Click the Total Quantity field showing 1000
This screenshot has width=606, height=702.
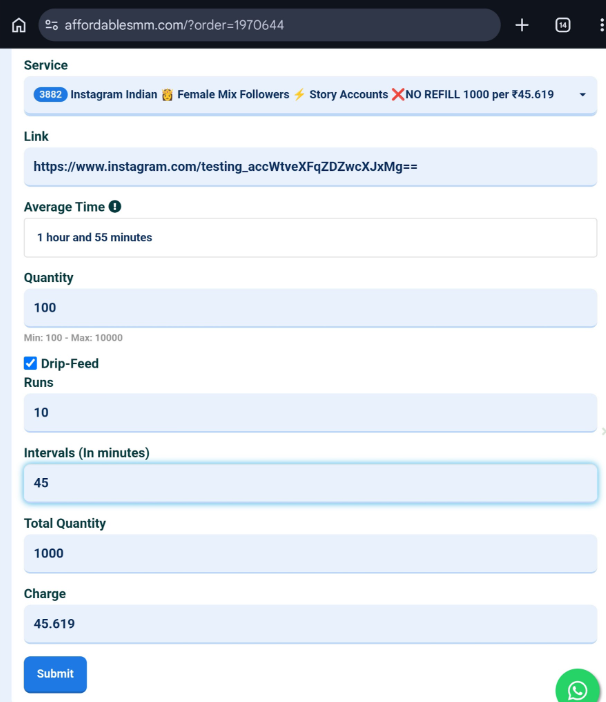[310, 553]
